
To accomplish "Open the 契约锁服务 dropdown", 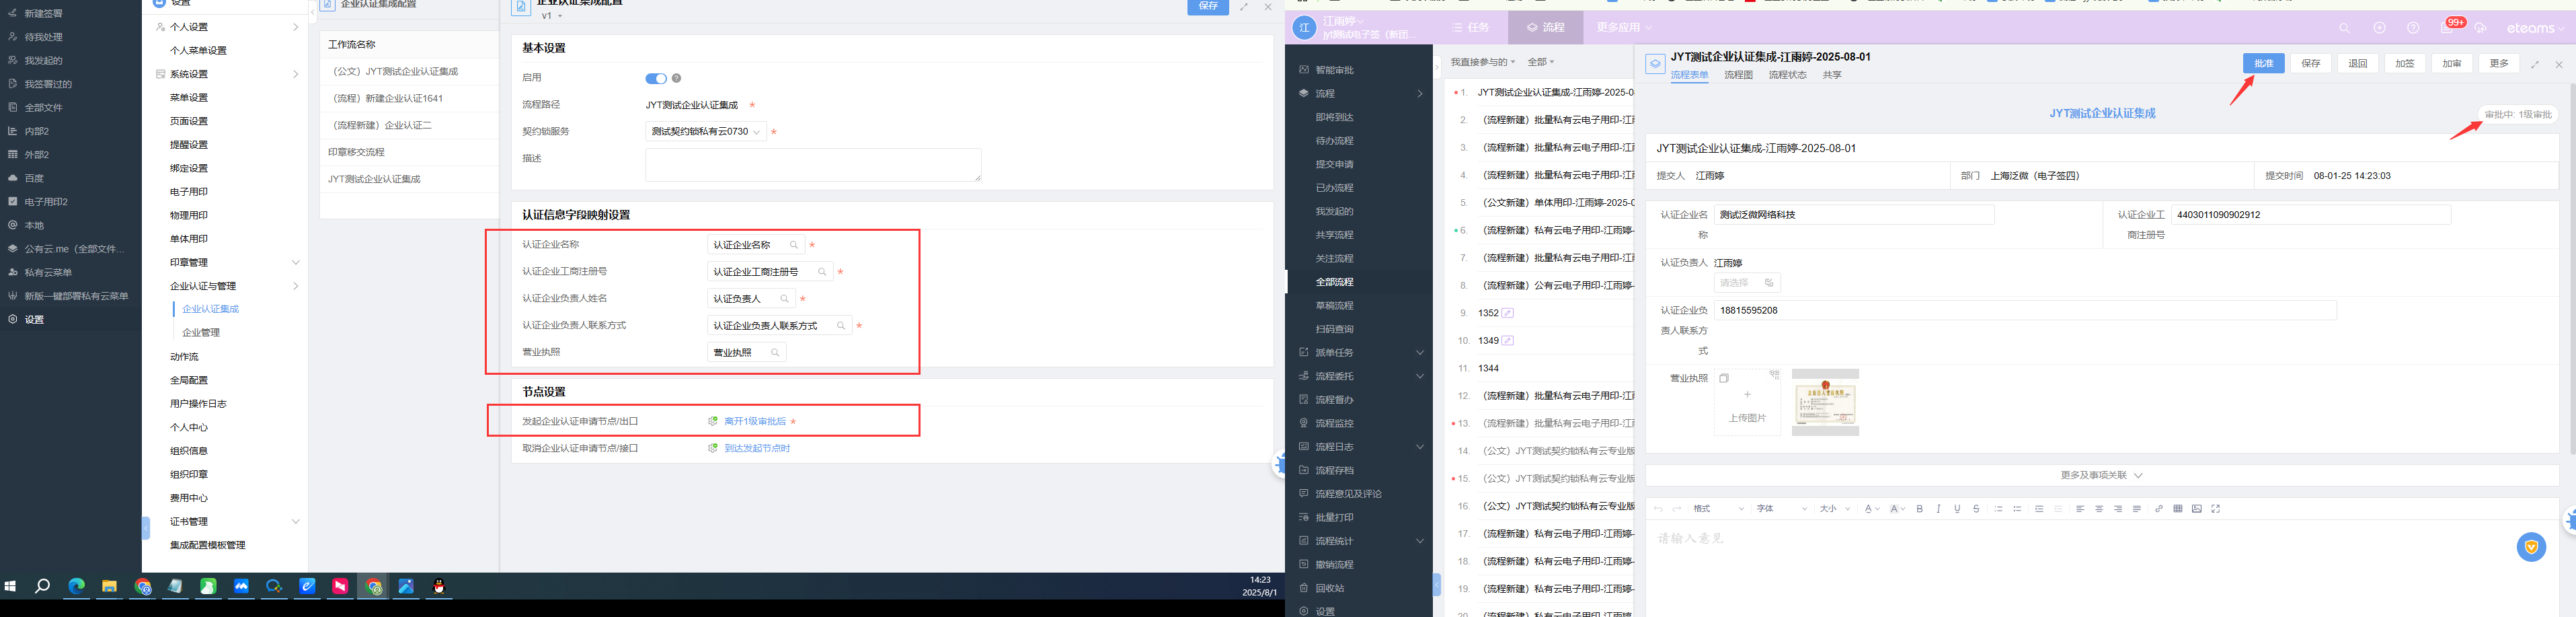I will (x=706, y=131).
